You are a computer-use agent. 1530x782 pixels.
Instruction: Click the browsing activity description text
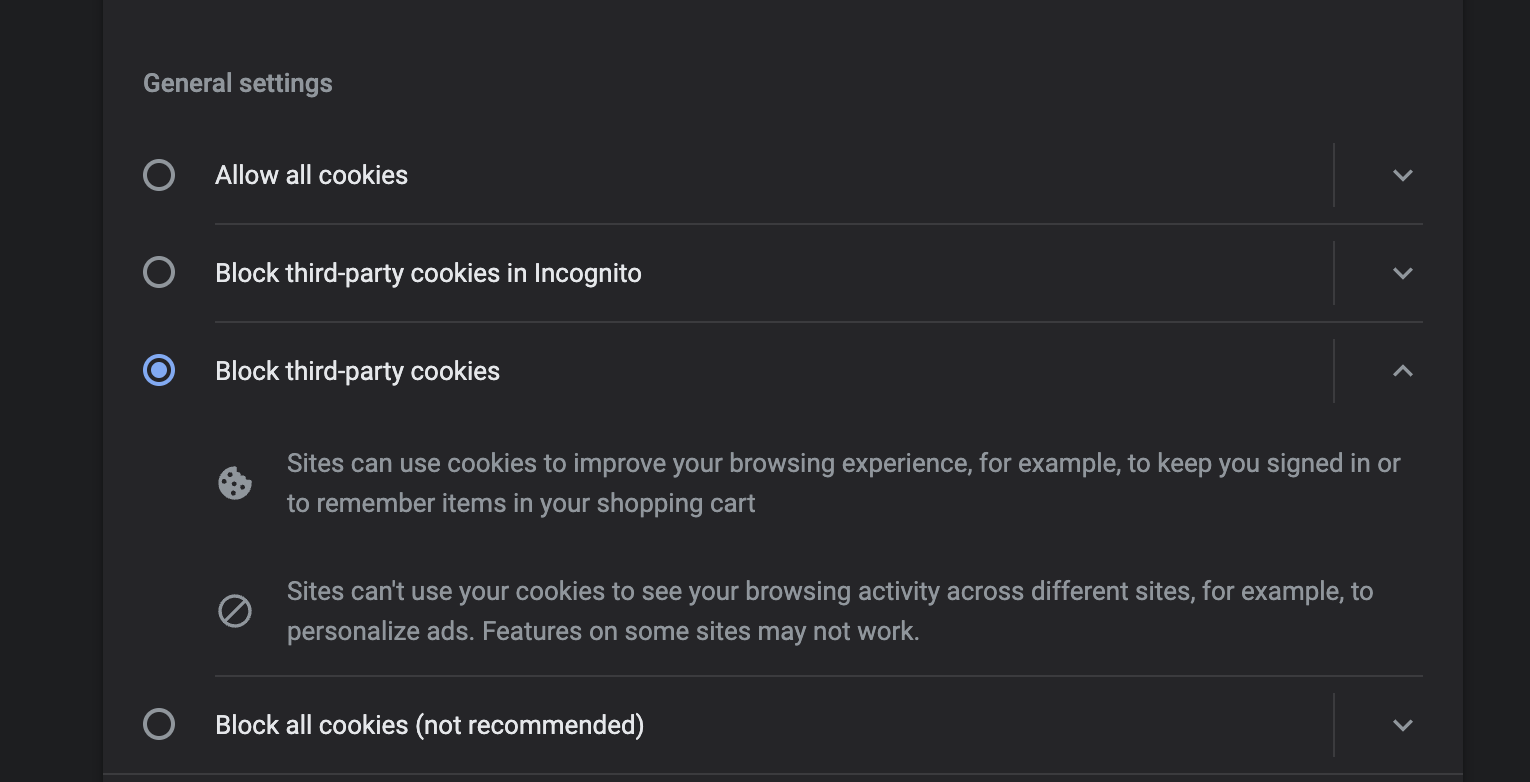pyautogui.click(x=830, y=611)
